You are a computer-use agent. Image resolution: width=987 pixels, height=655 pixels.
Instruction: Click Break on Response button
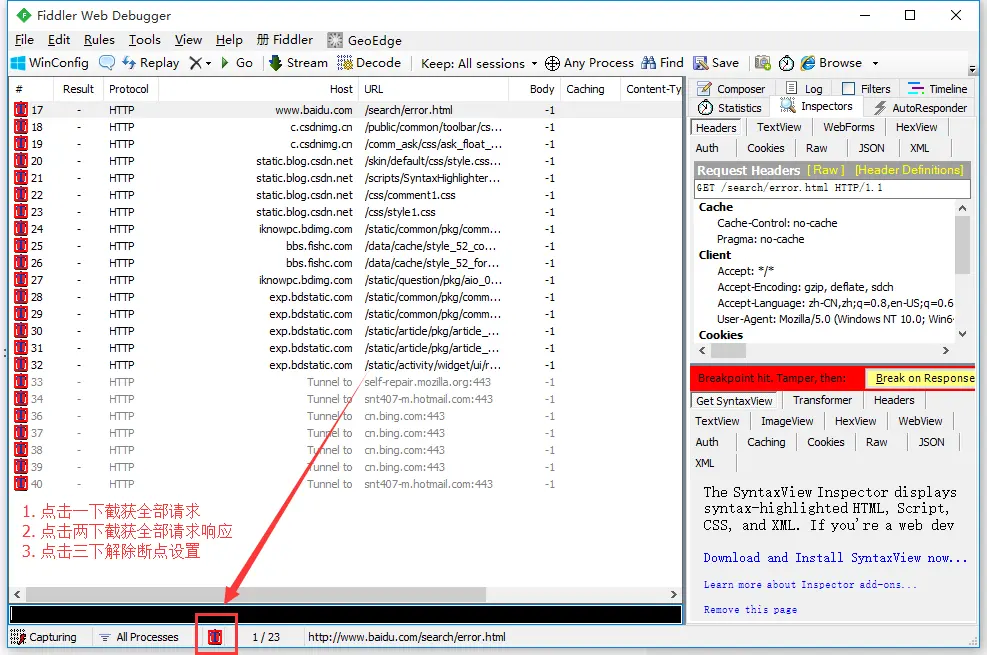[920, 378]
